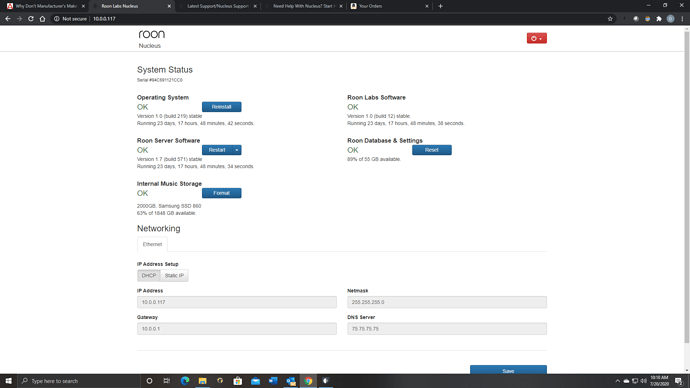Screen dimensions: 690x388
Task: Click the Format internal storage button
Action: tap(221, 193)
